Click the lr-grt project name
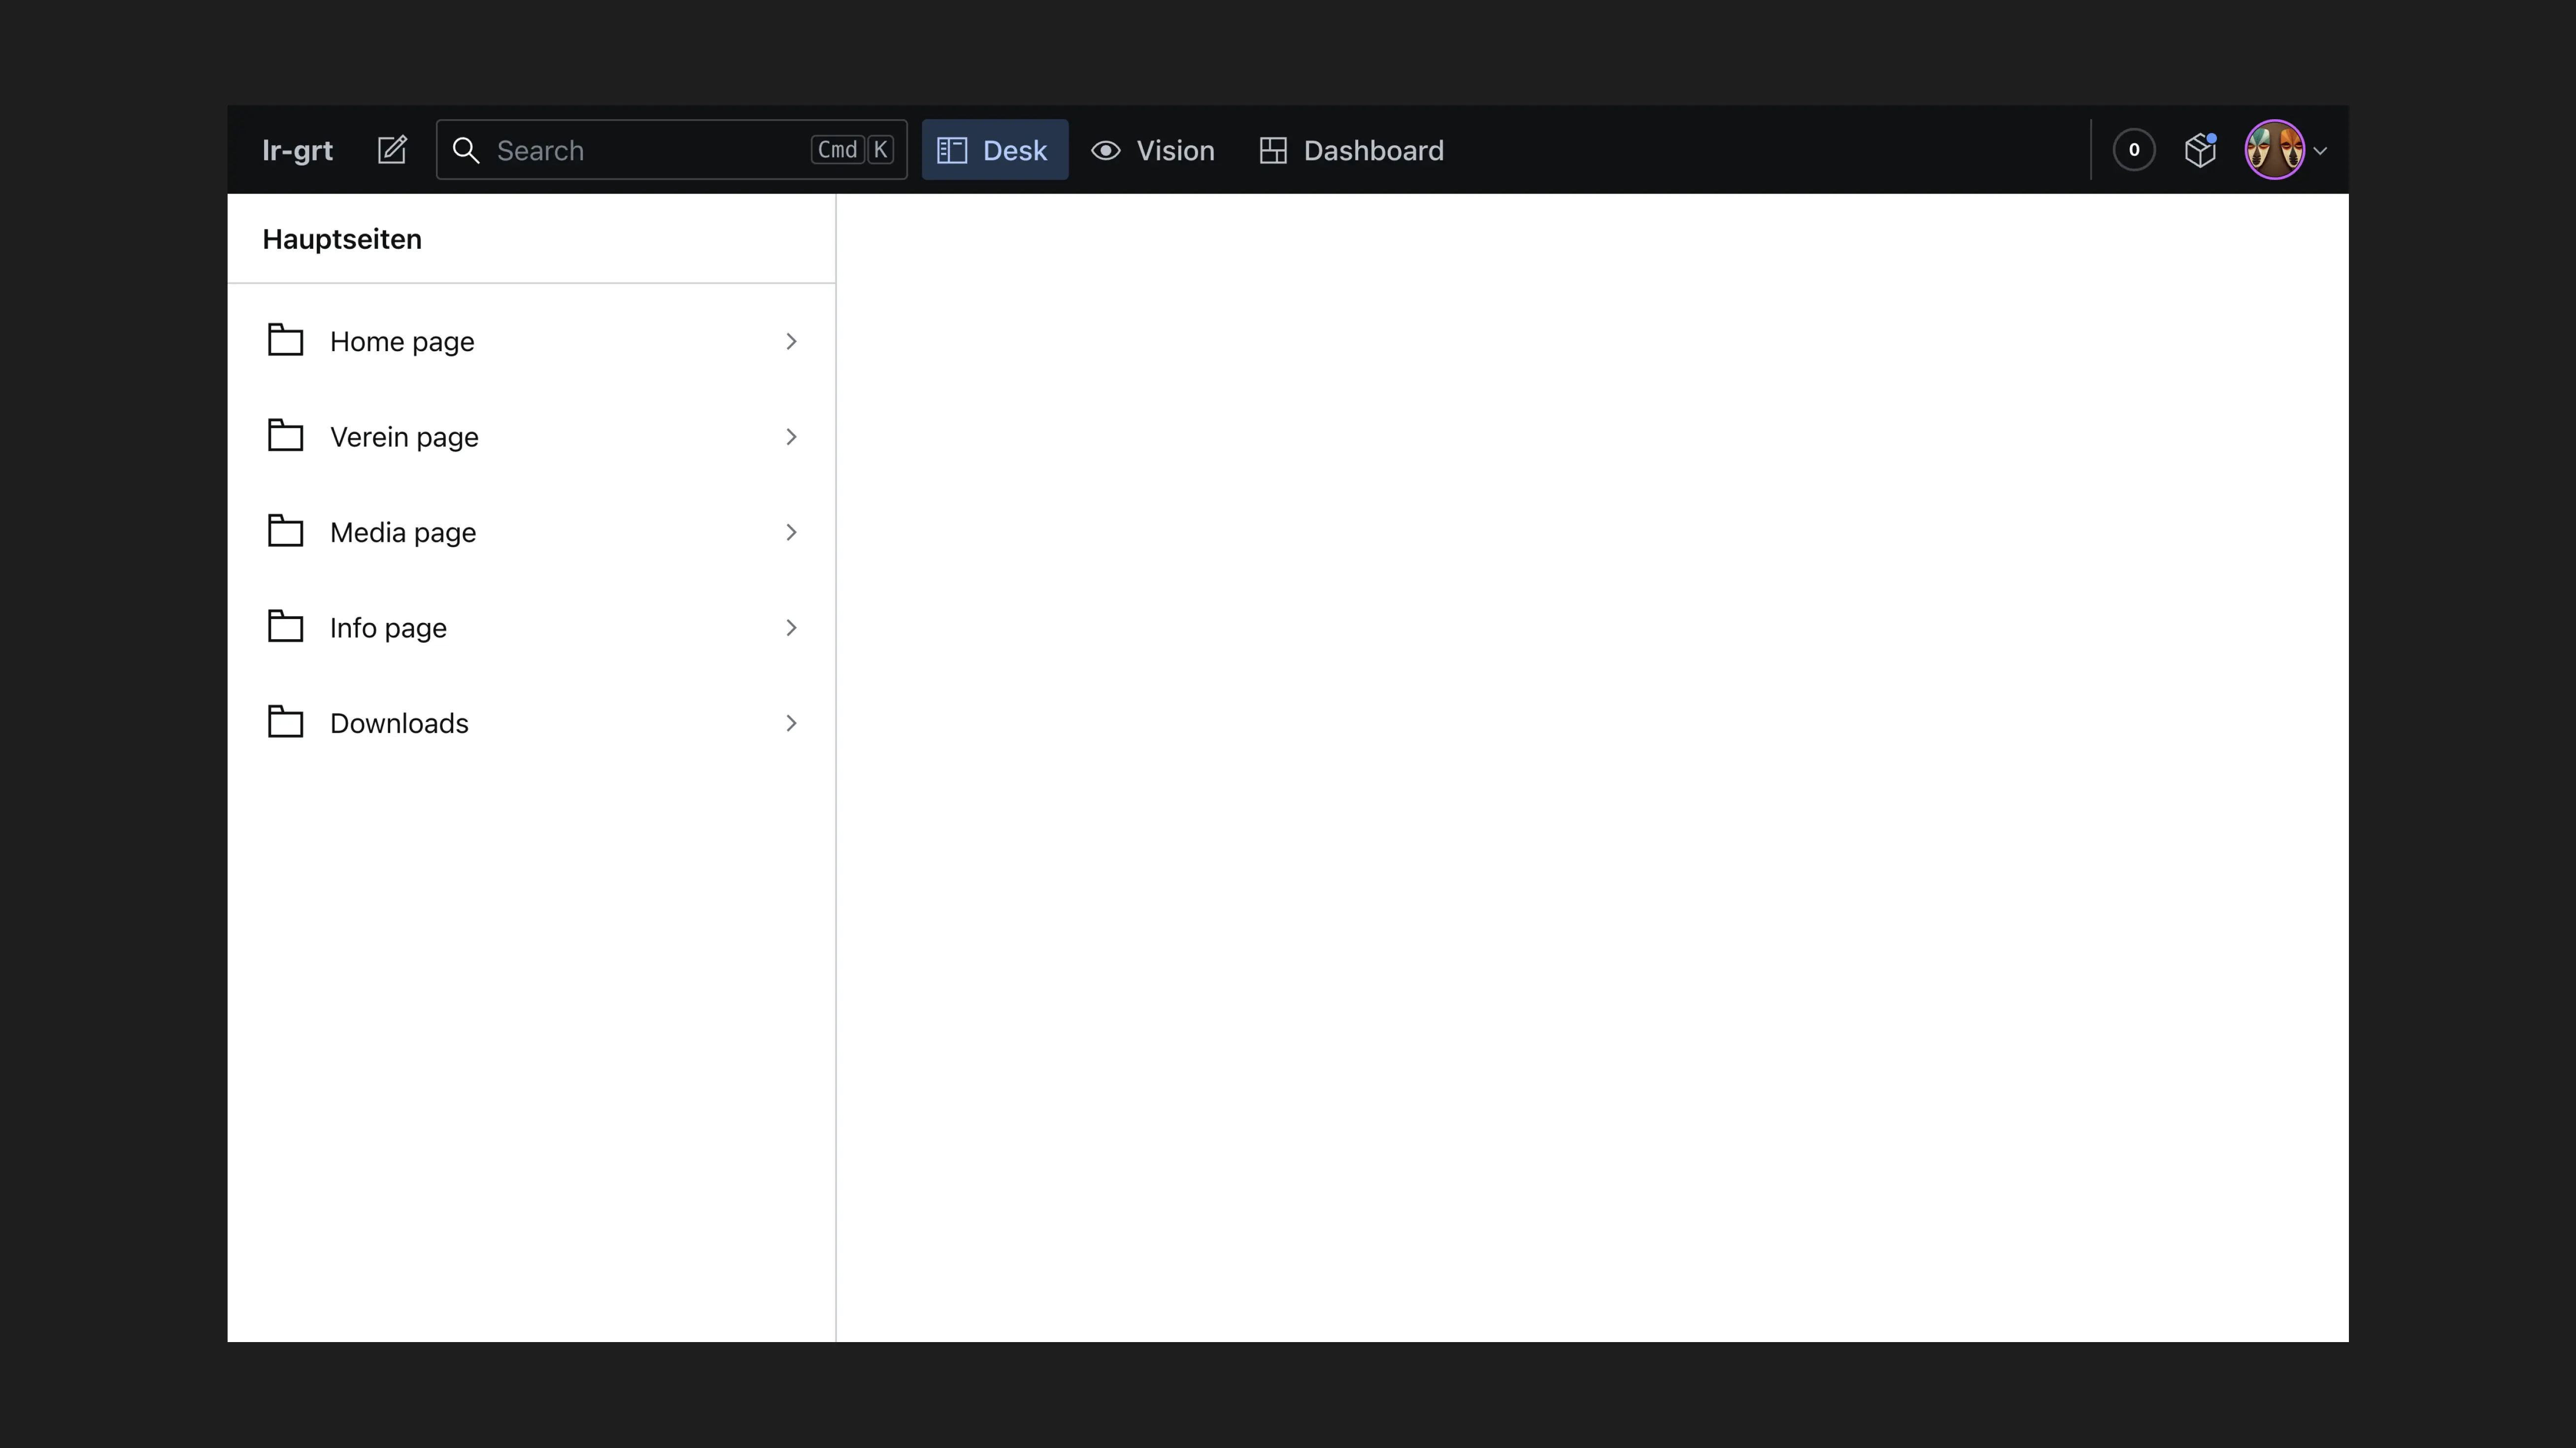The height and width of the screenshot is (1448, 2576). coord(297,150)
